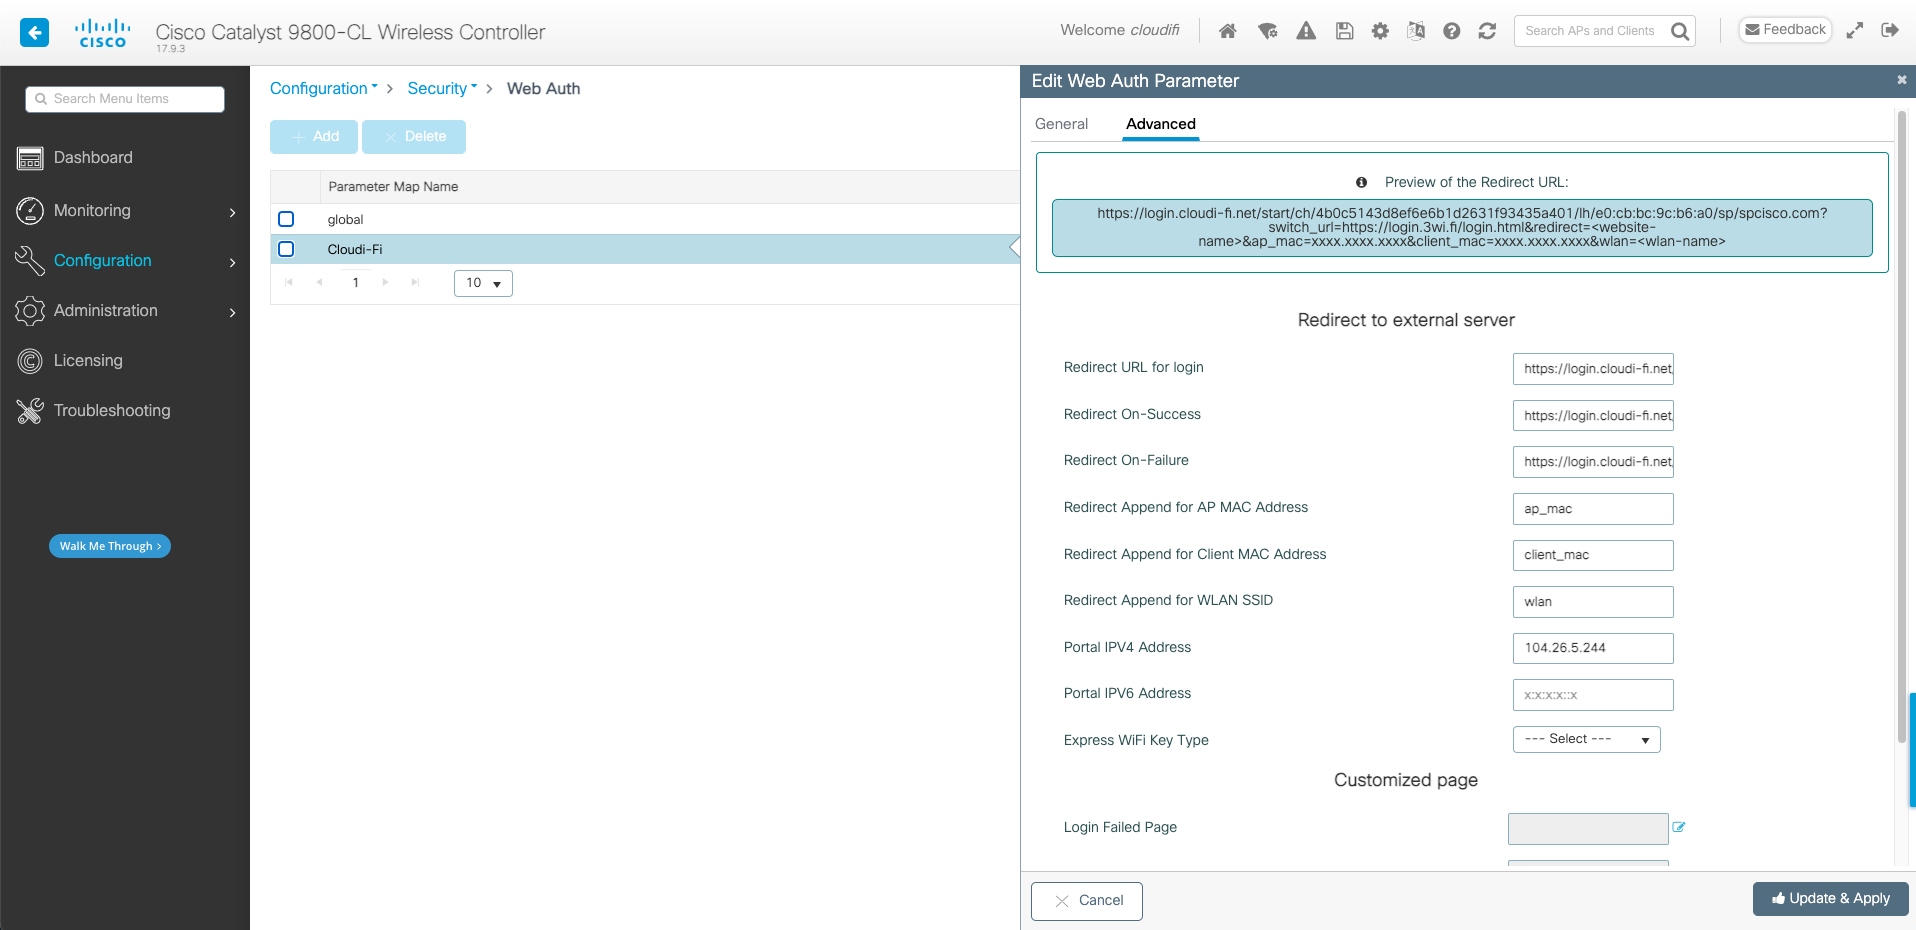Click the Dashboard sidebar icon
Image resolution: width=1916 pixels, height=930 pixels.
(30, 158)
